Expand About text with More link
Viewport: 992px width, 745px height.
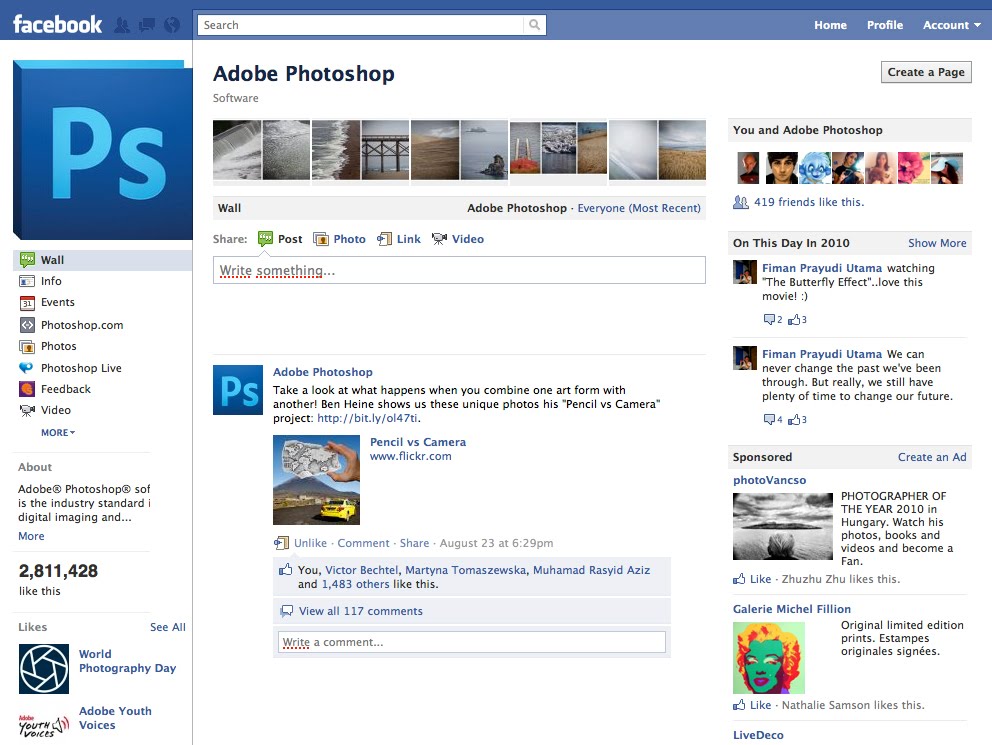(31, 536)
